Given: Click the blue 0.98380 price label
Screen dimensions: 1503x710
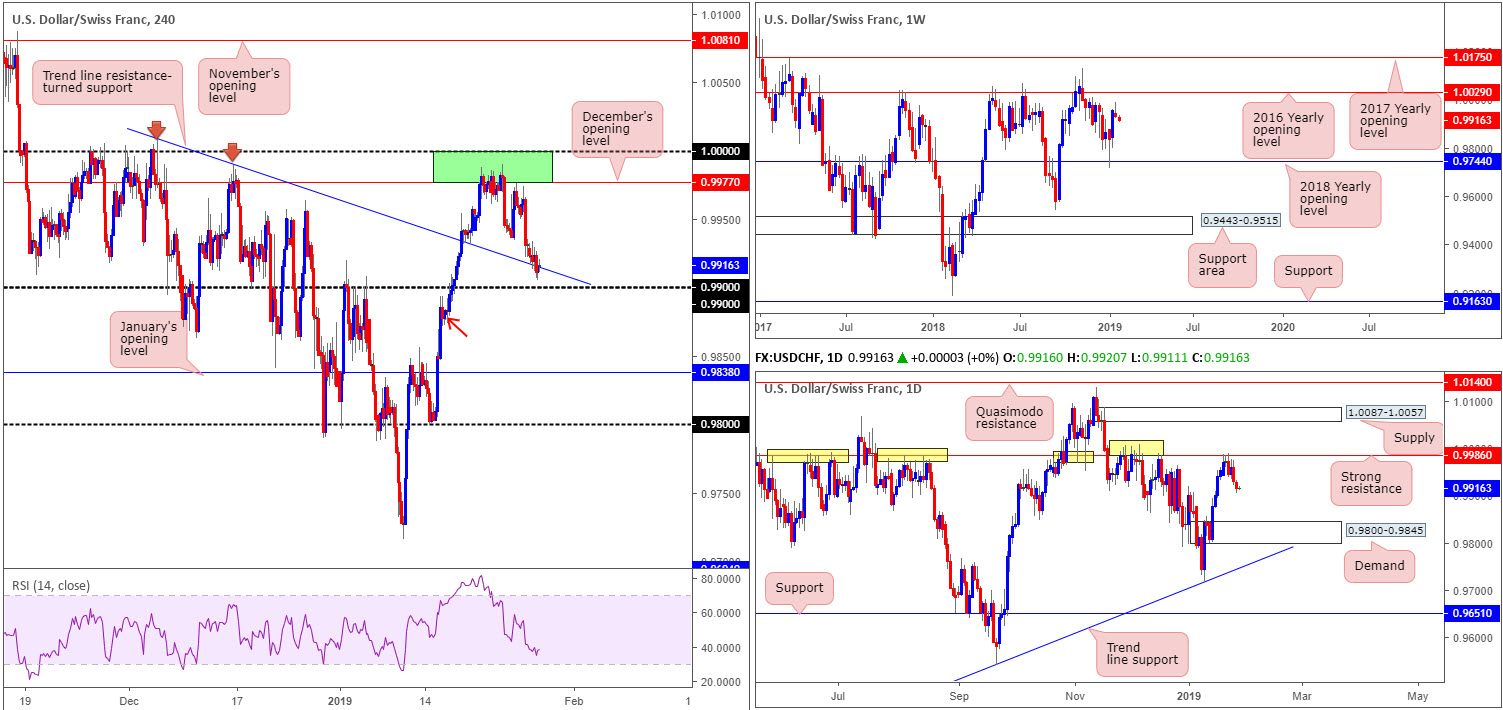Looking at the screenshot, I should (x=721, y=373).
